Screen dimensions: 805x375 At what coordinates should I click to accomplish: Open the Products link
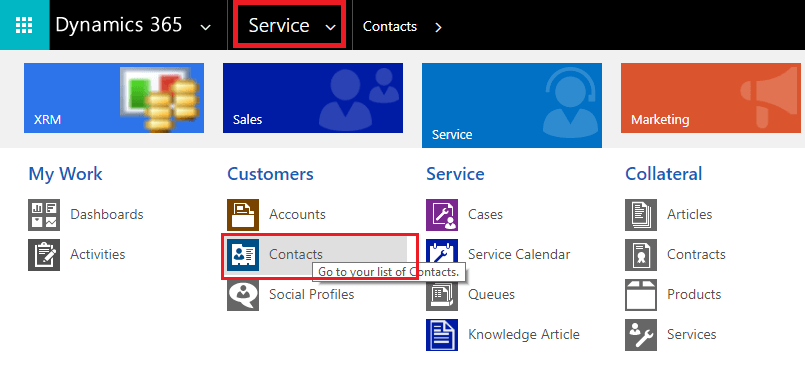[694, 294]
